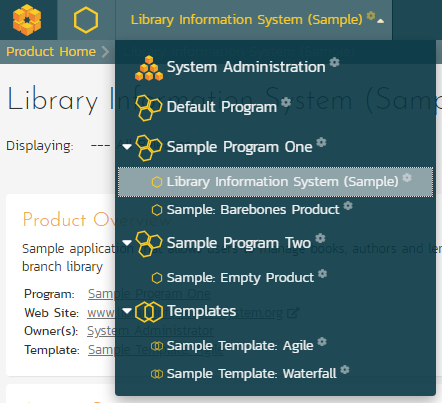Click hexagon icon beside Sample: Empty Product

point(157,278)
